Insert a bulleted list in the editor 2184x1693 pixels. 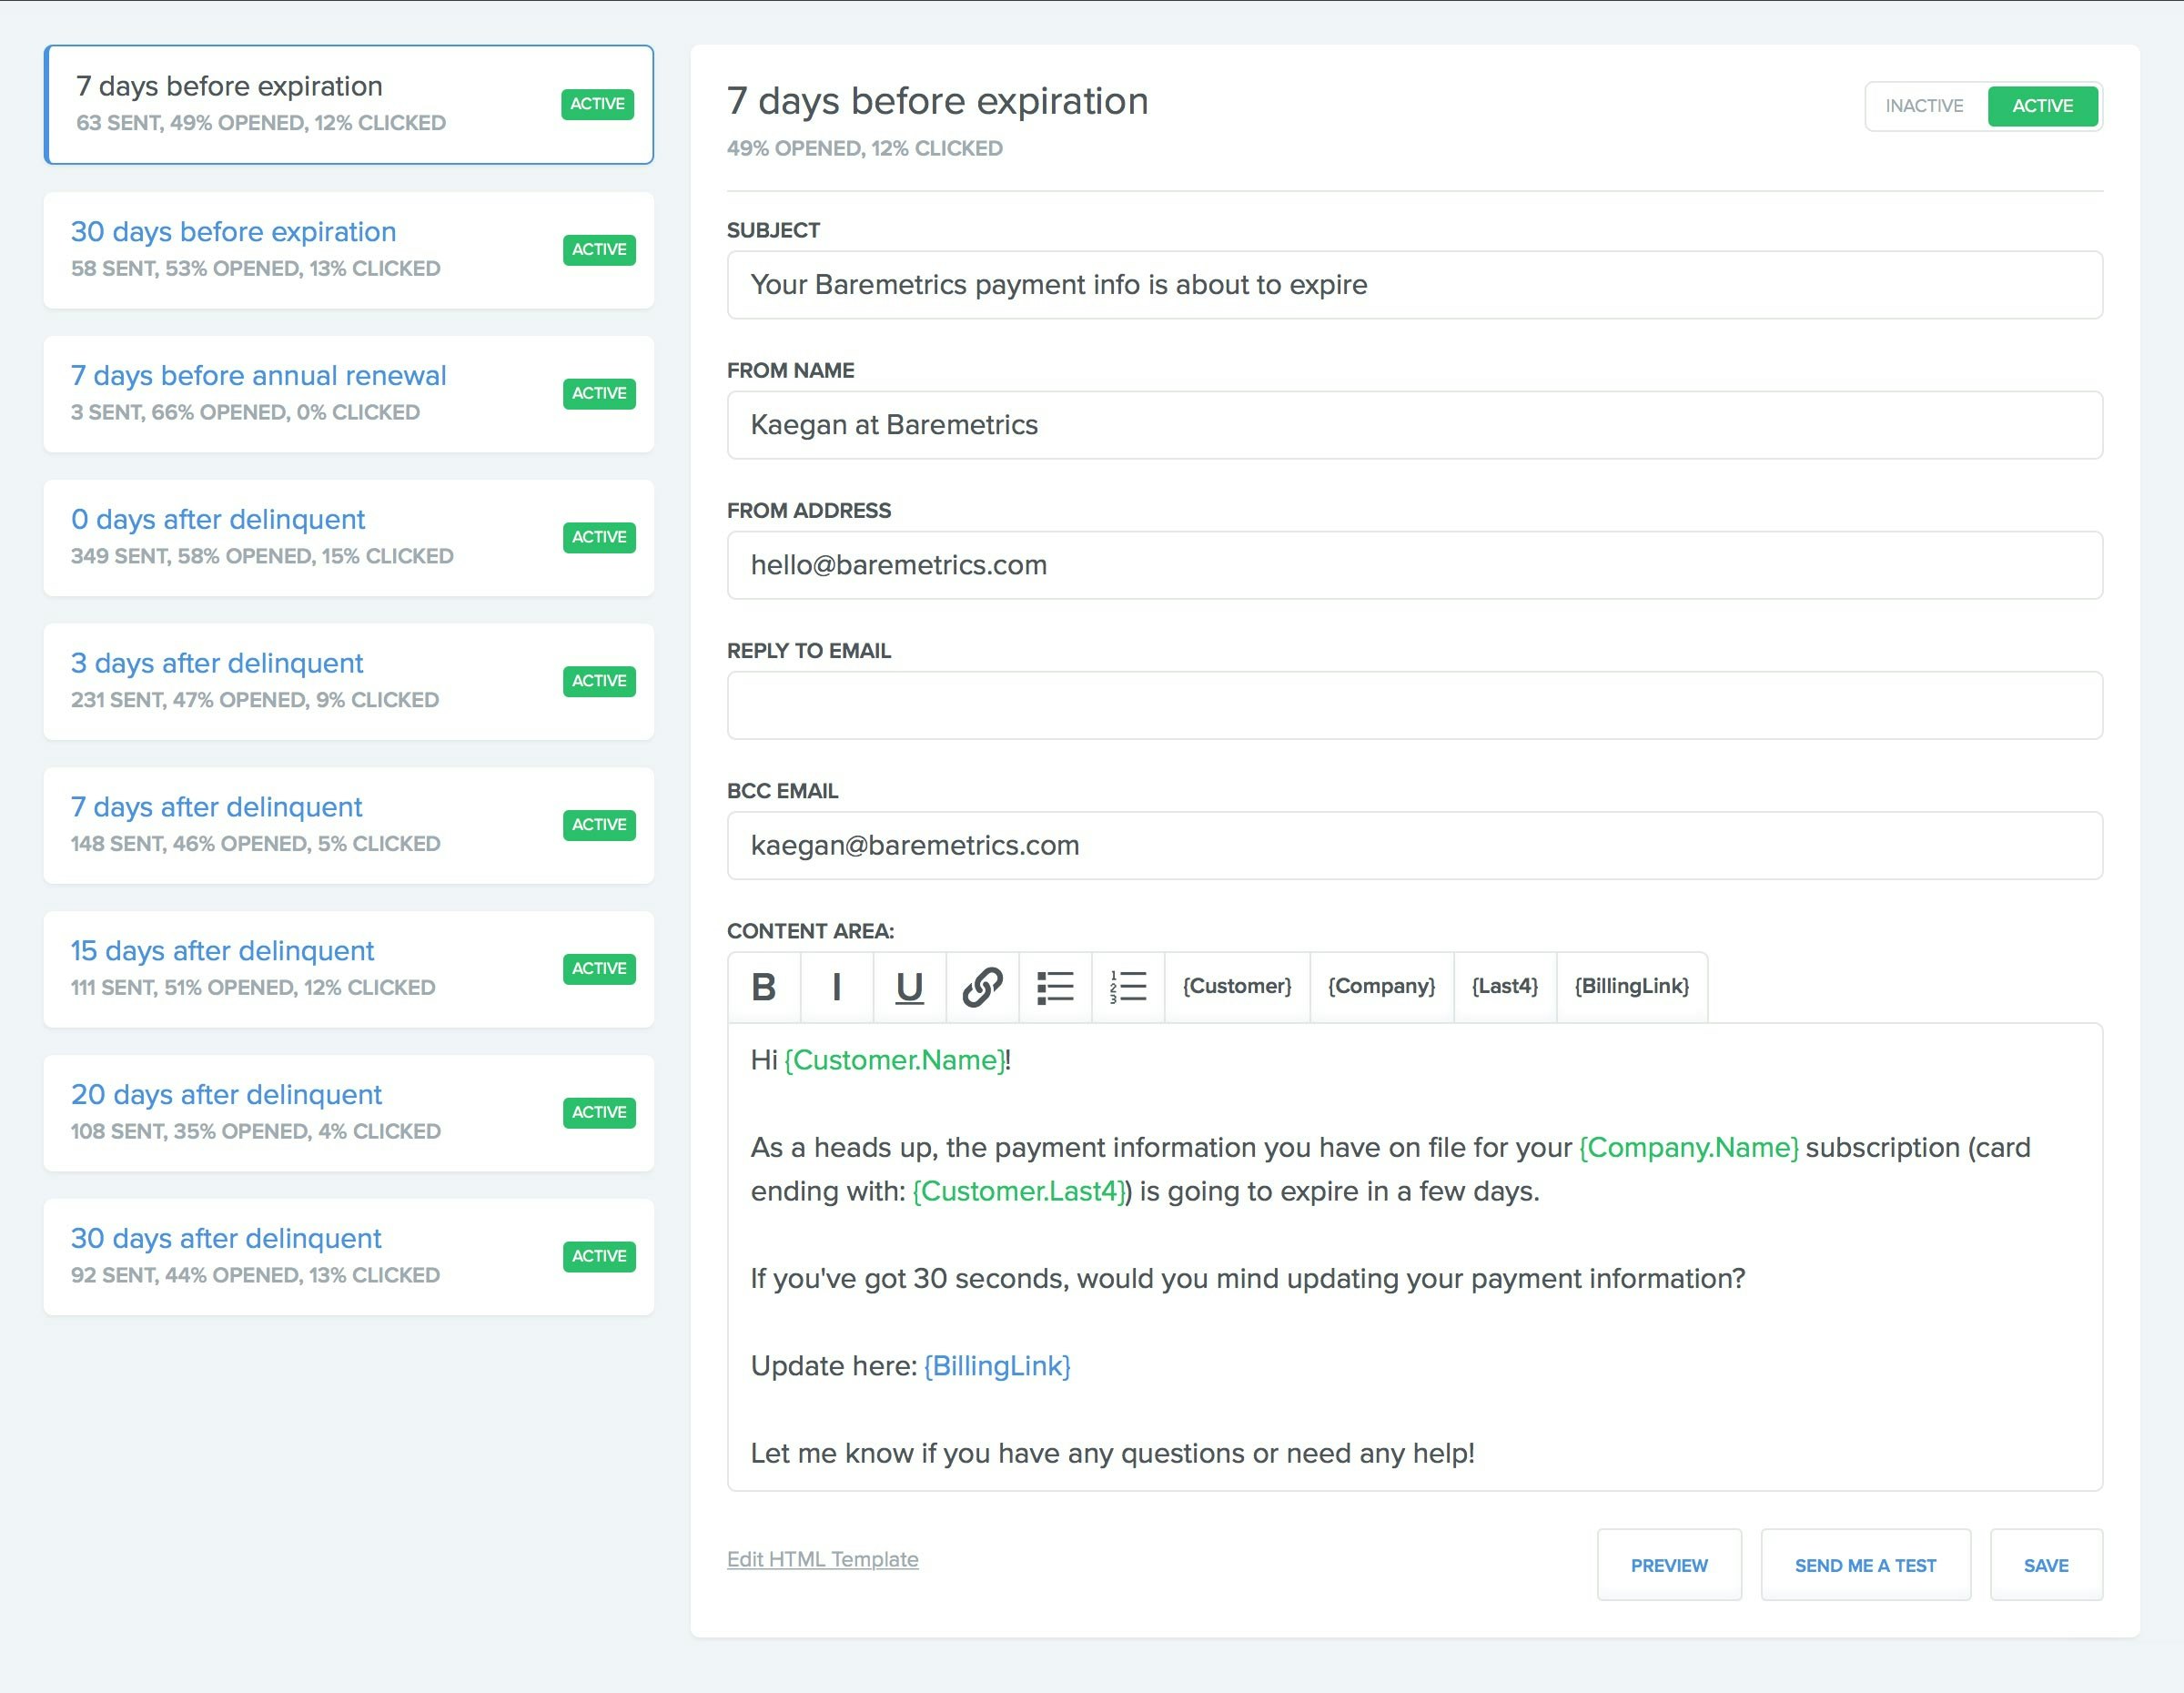tap(1055, 987)
